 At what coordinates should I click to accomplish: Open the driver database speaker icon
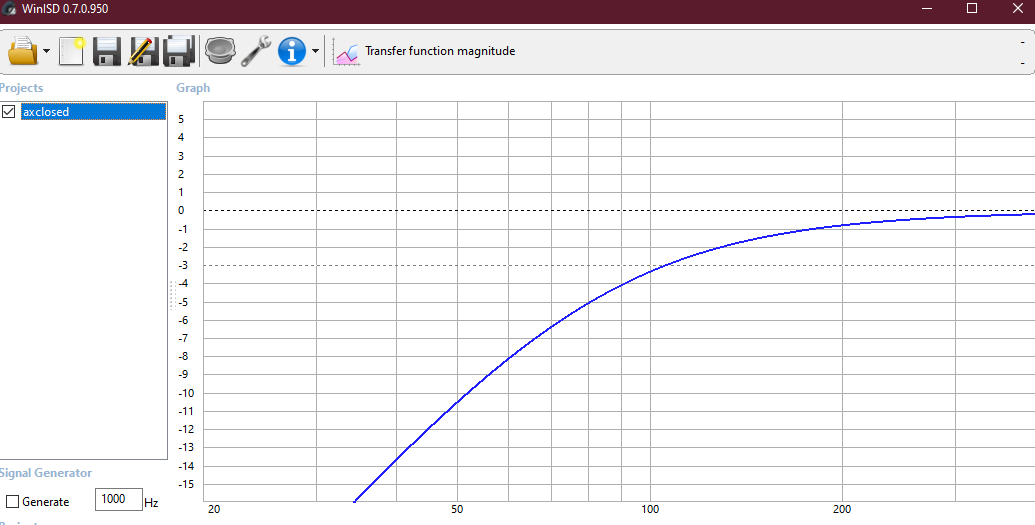pos(220,51)
